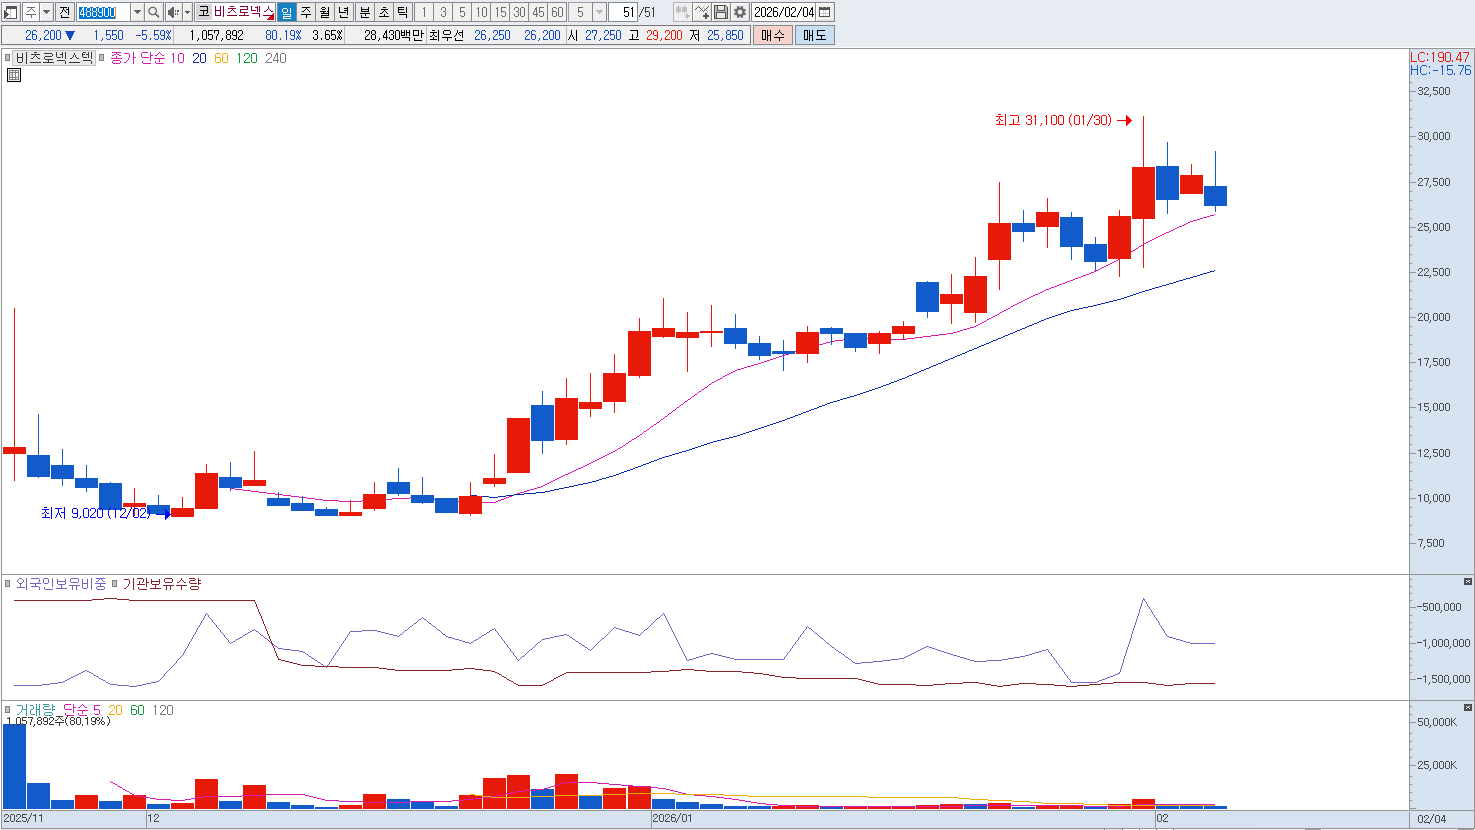Viewport: 1475px width, 830px height.
Task: Click the stock search magnifier icon
Action: 154,12
